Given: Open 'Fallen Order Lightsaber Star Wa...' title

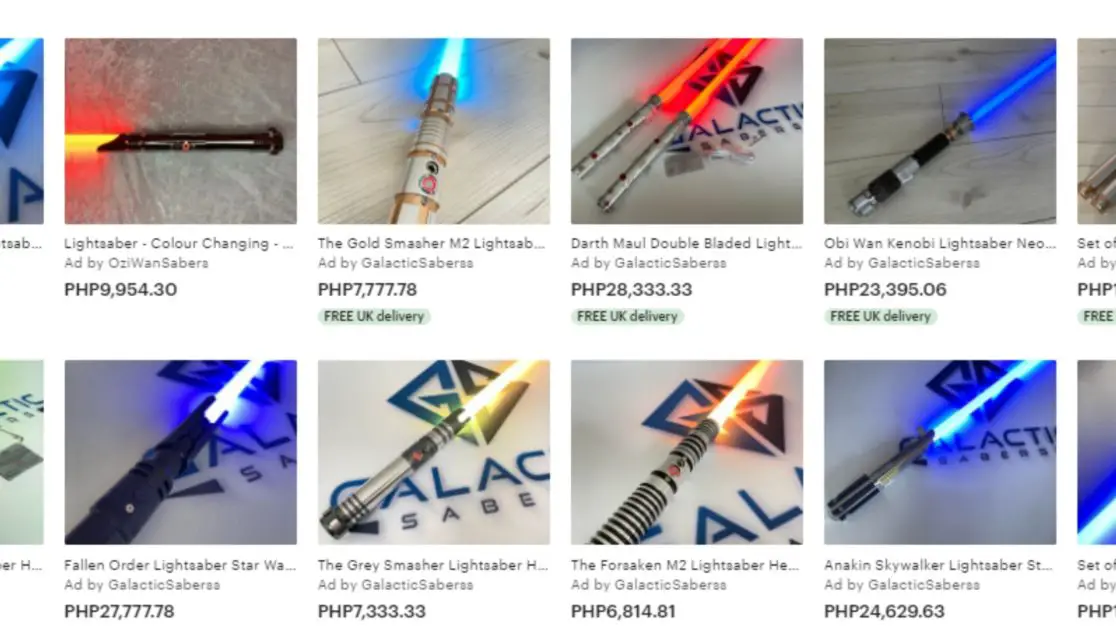Looking at the screenshot, I should pyautogui.click(x=179, y=565).
